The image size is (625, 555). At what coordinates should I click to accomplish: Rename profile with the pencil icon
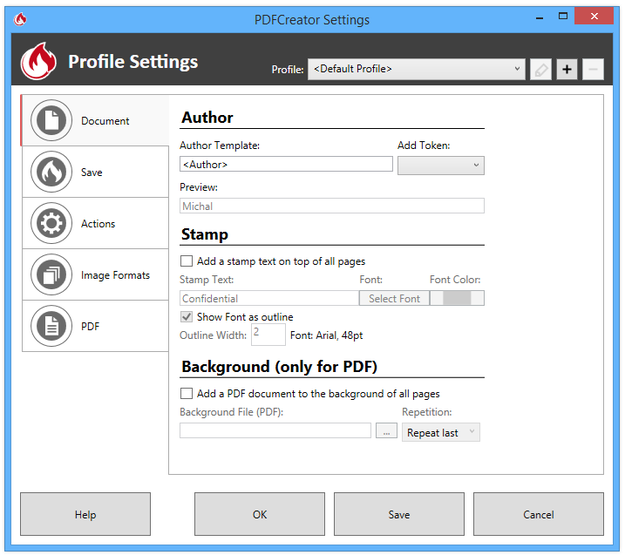541,69
